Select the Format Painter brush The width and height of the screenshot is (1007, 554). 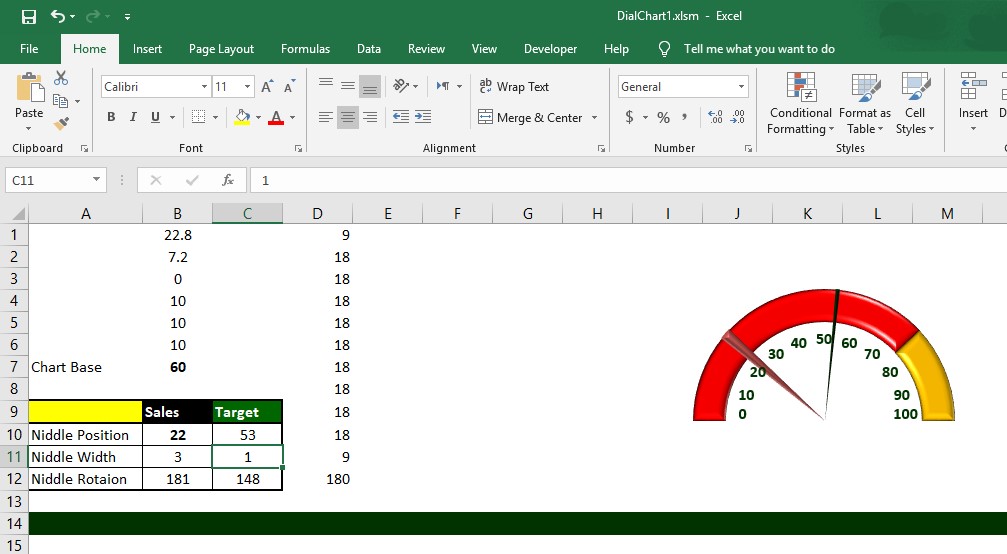point(61,123)
